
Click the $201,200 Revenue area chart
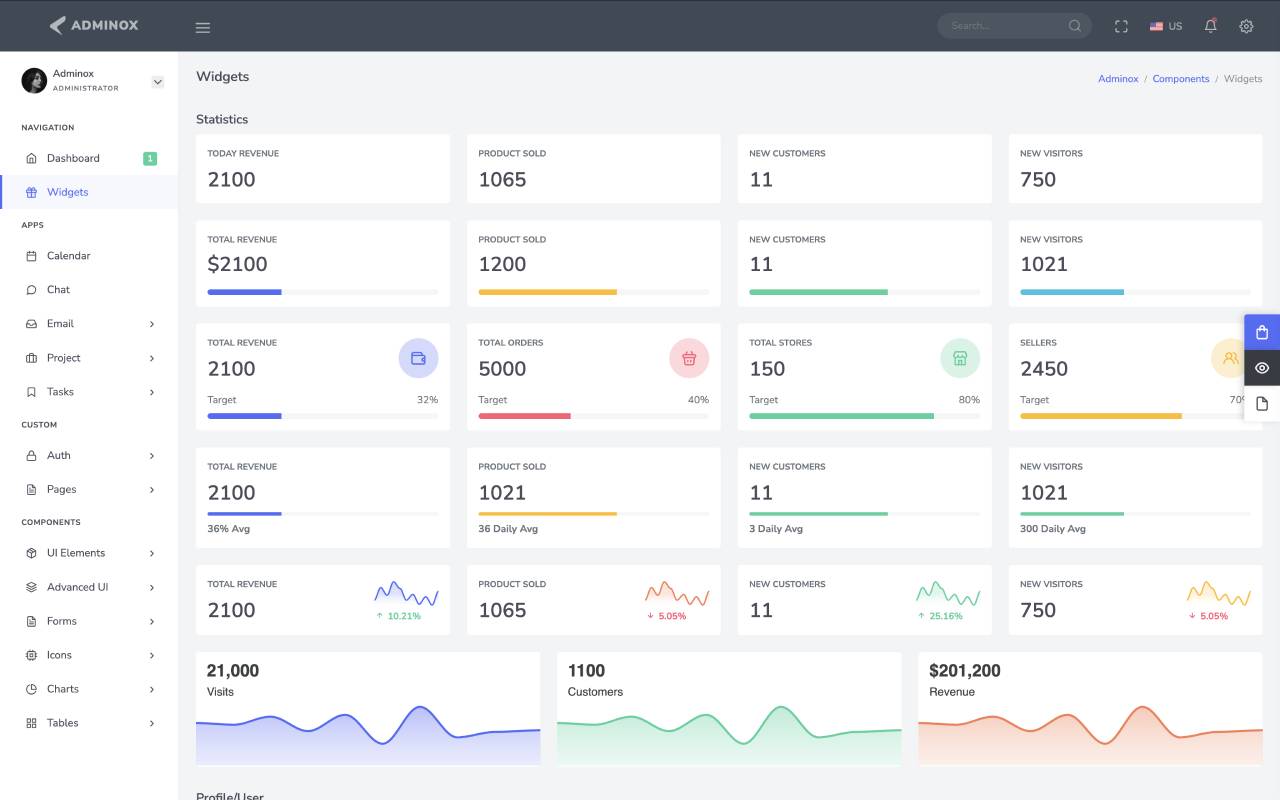(x=1090, y=734)
